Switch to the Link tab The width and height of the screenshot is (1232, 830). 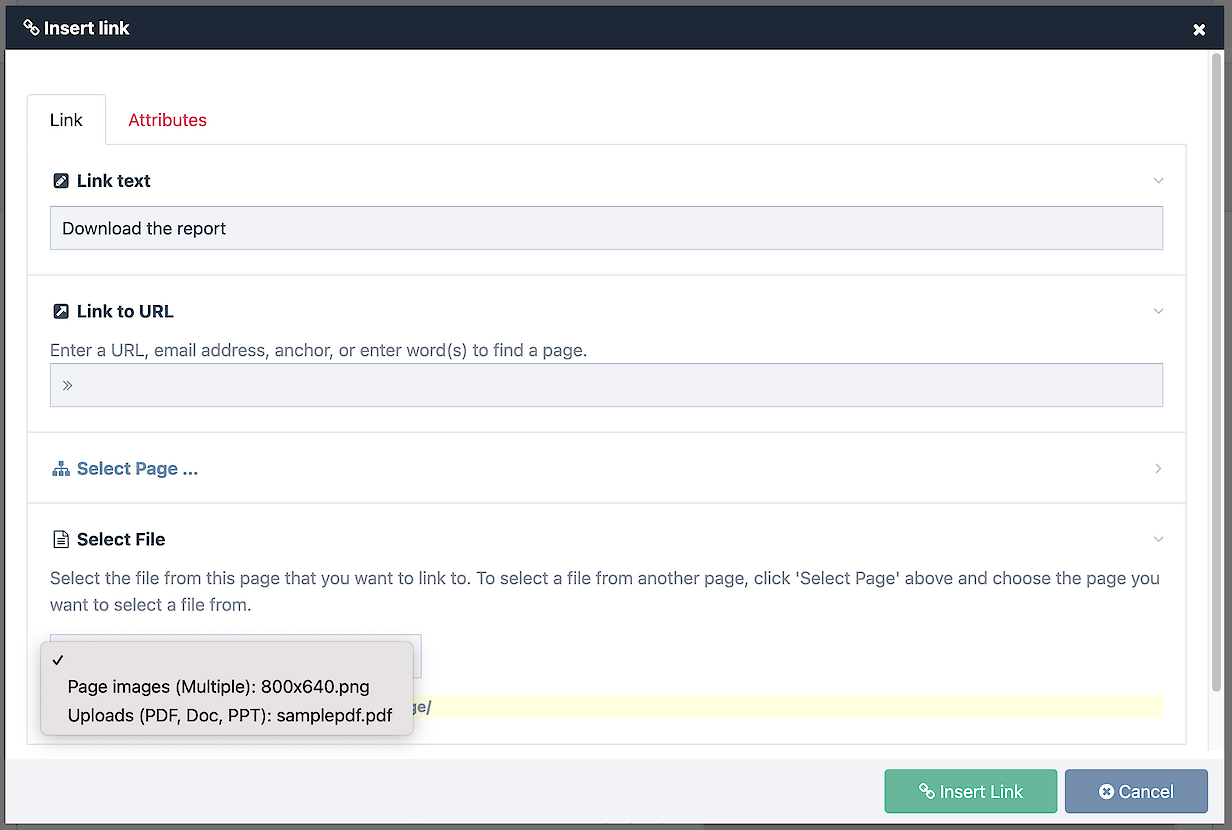(66, 120)
